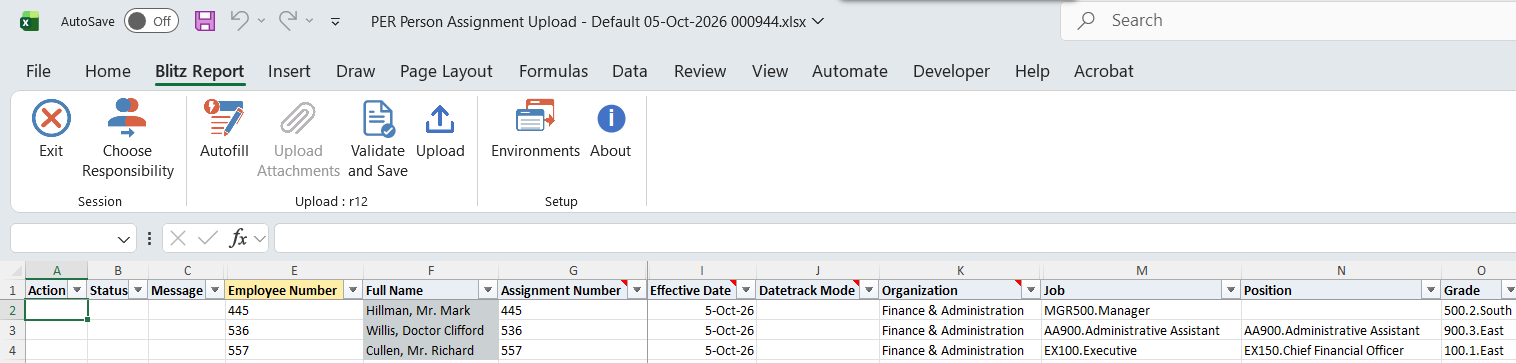Select row 3 header

point(12,330)
